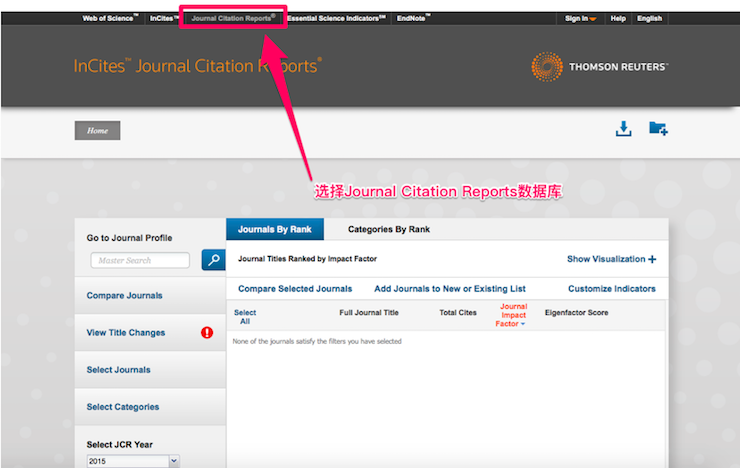This screenshot has width=740, height=468.
Task: Go to Home breadcrumb button
Action: 97,131
